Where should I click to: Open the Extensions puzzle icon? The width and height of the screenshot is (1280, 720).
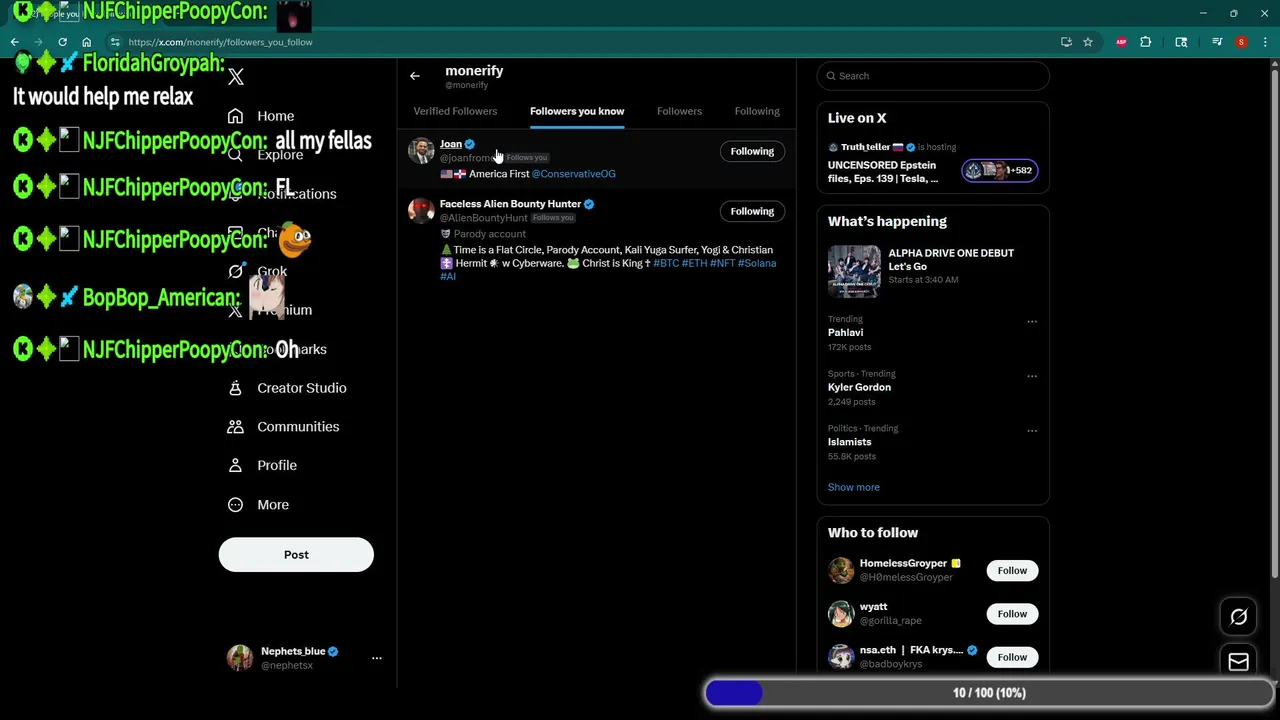click(x=1146, y=42)
